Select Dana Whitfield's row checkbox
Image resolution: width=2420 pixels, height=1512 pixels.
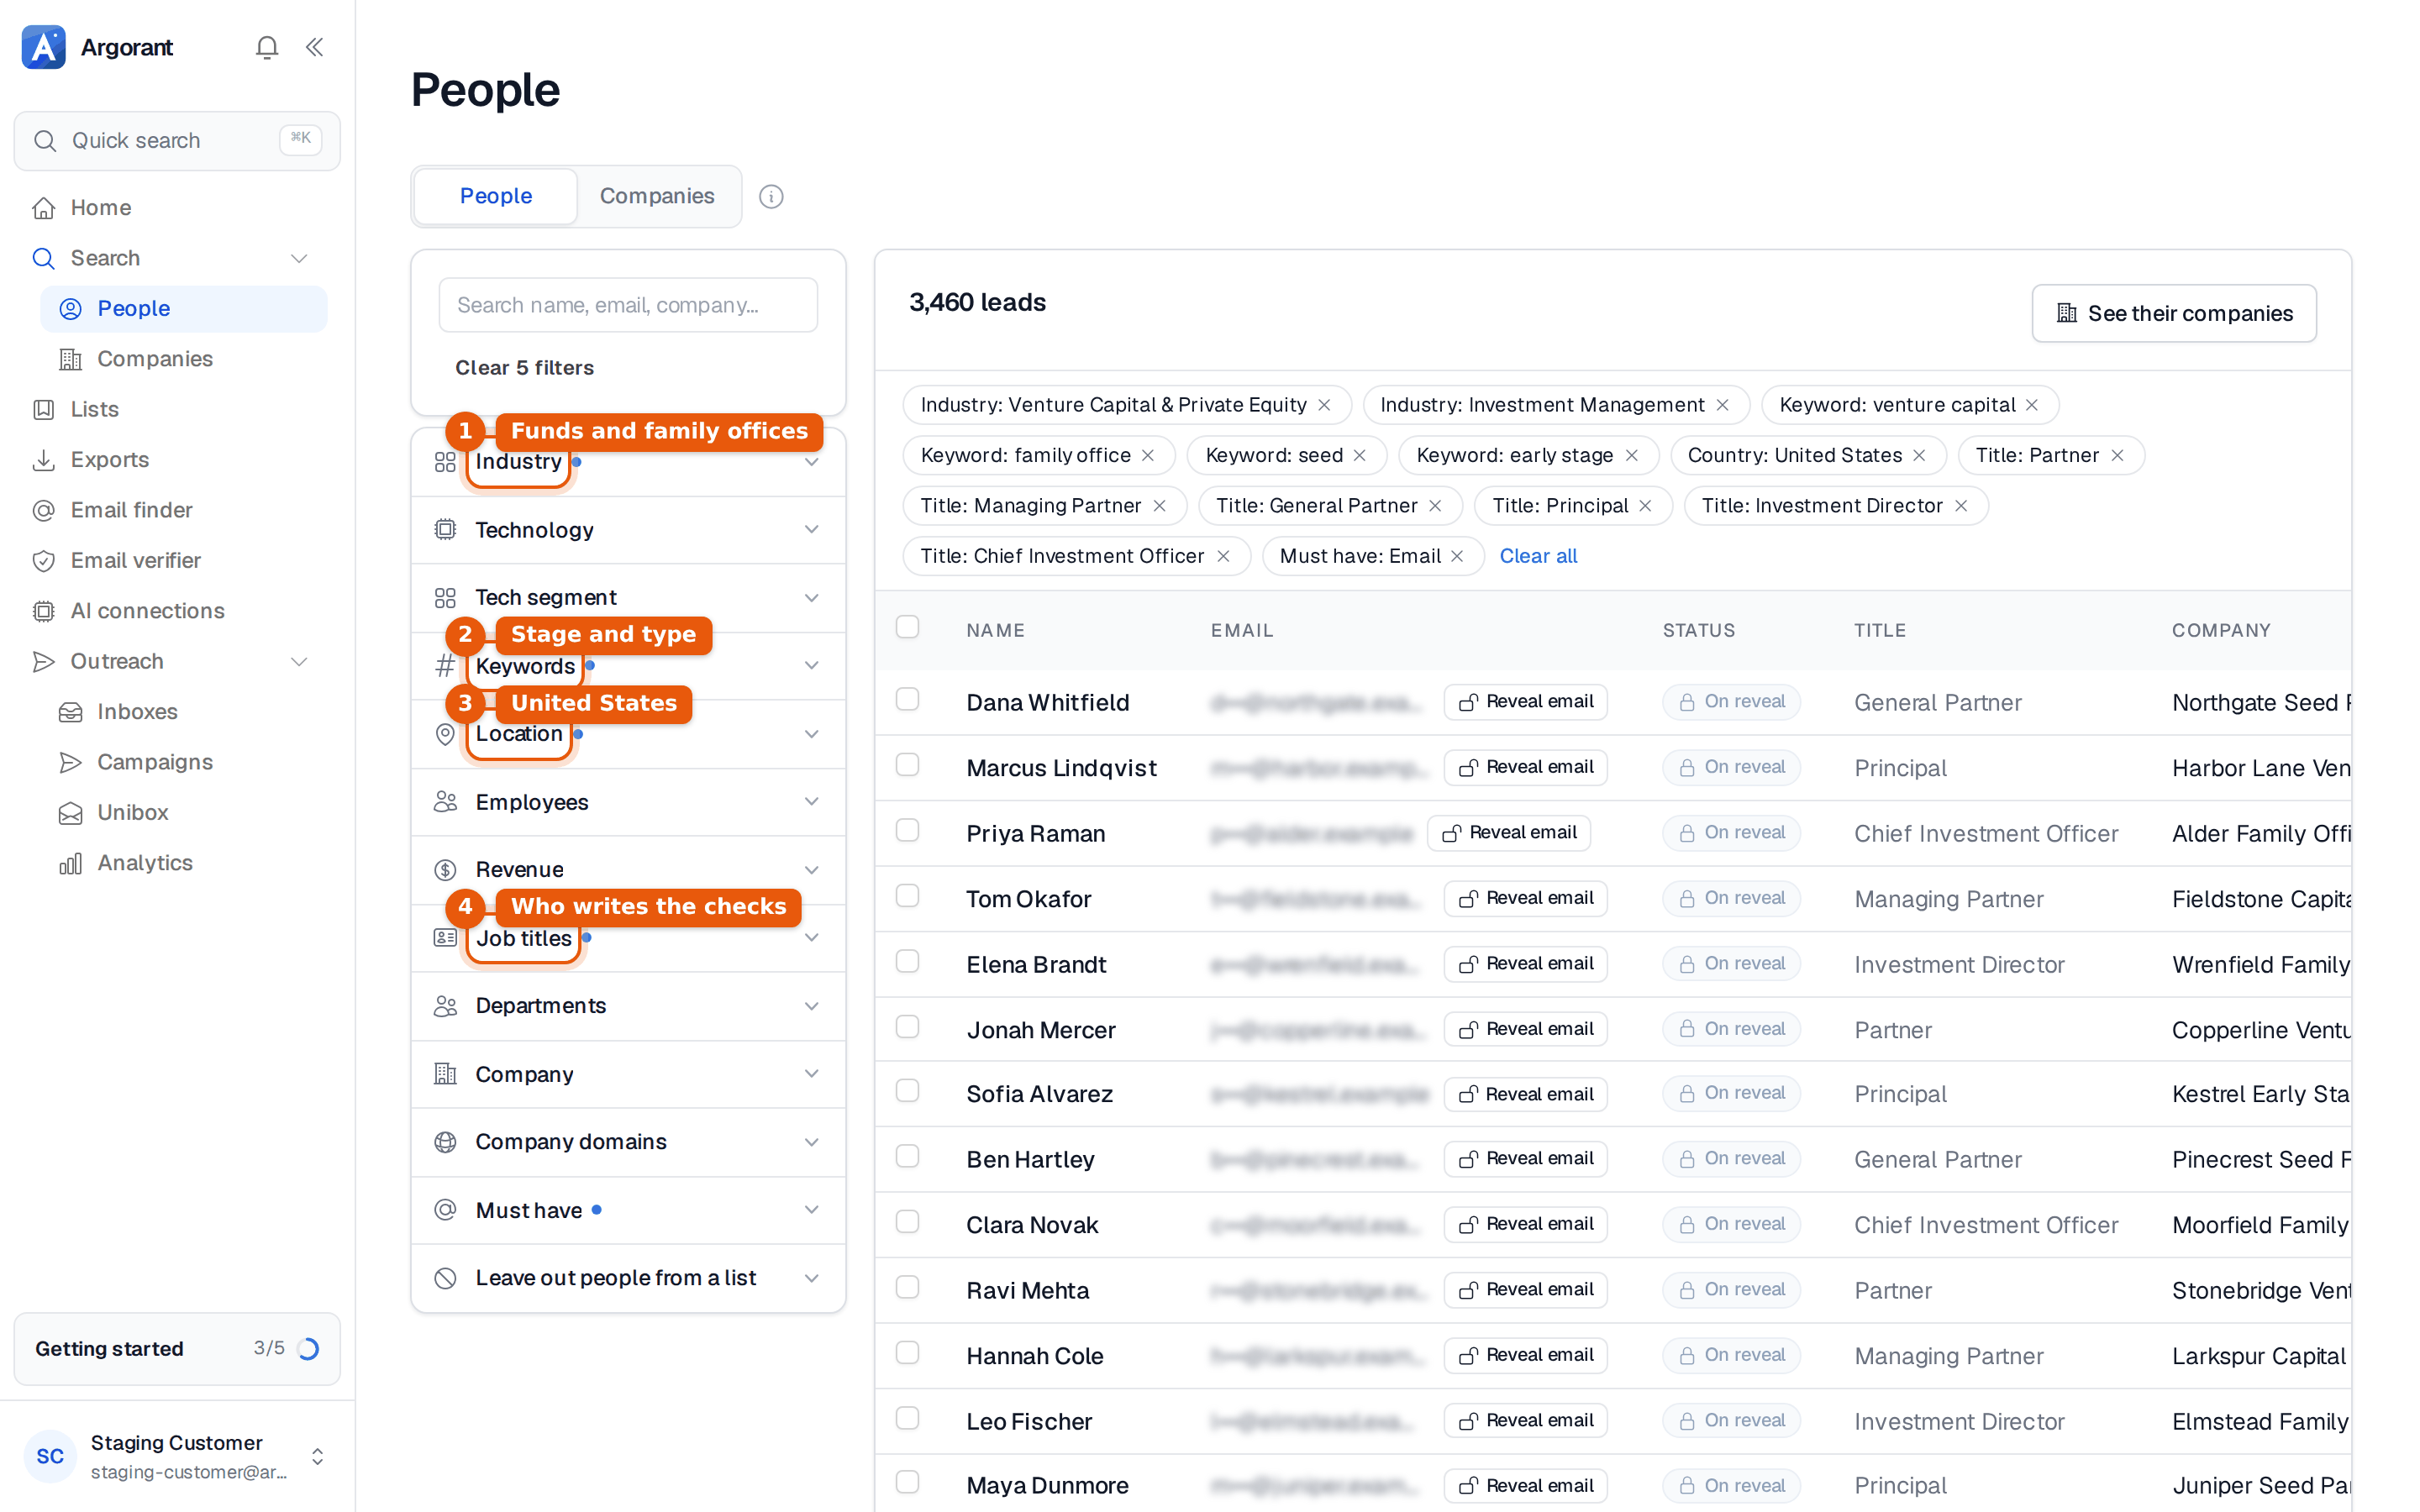pos(907,700)
